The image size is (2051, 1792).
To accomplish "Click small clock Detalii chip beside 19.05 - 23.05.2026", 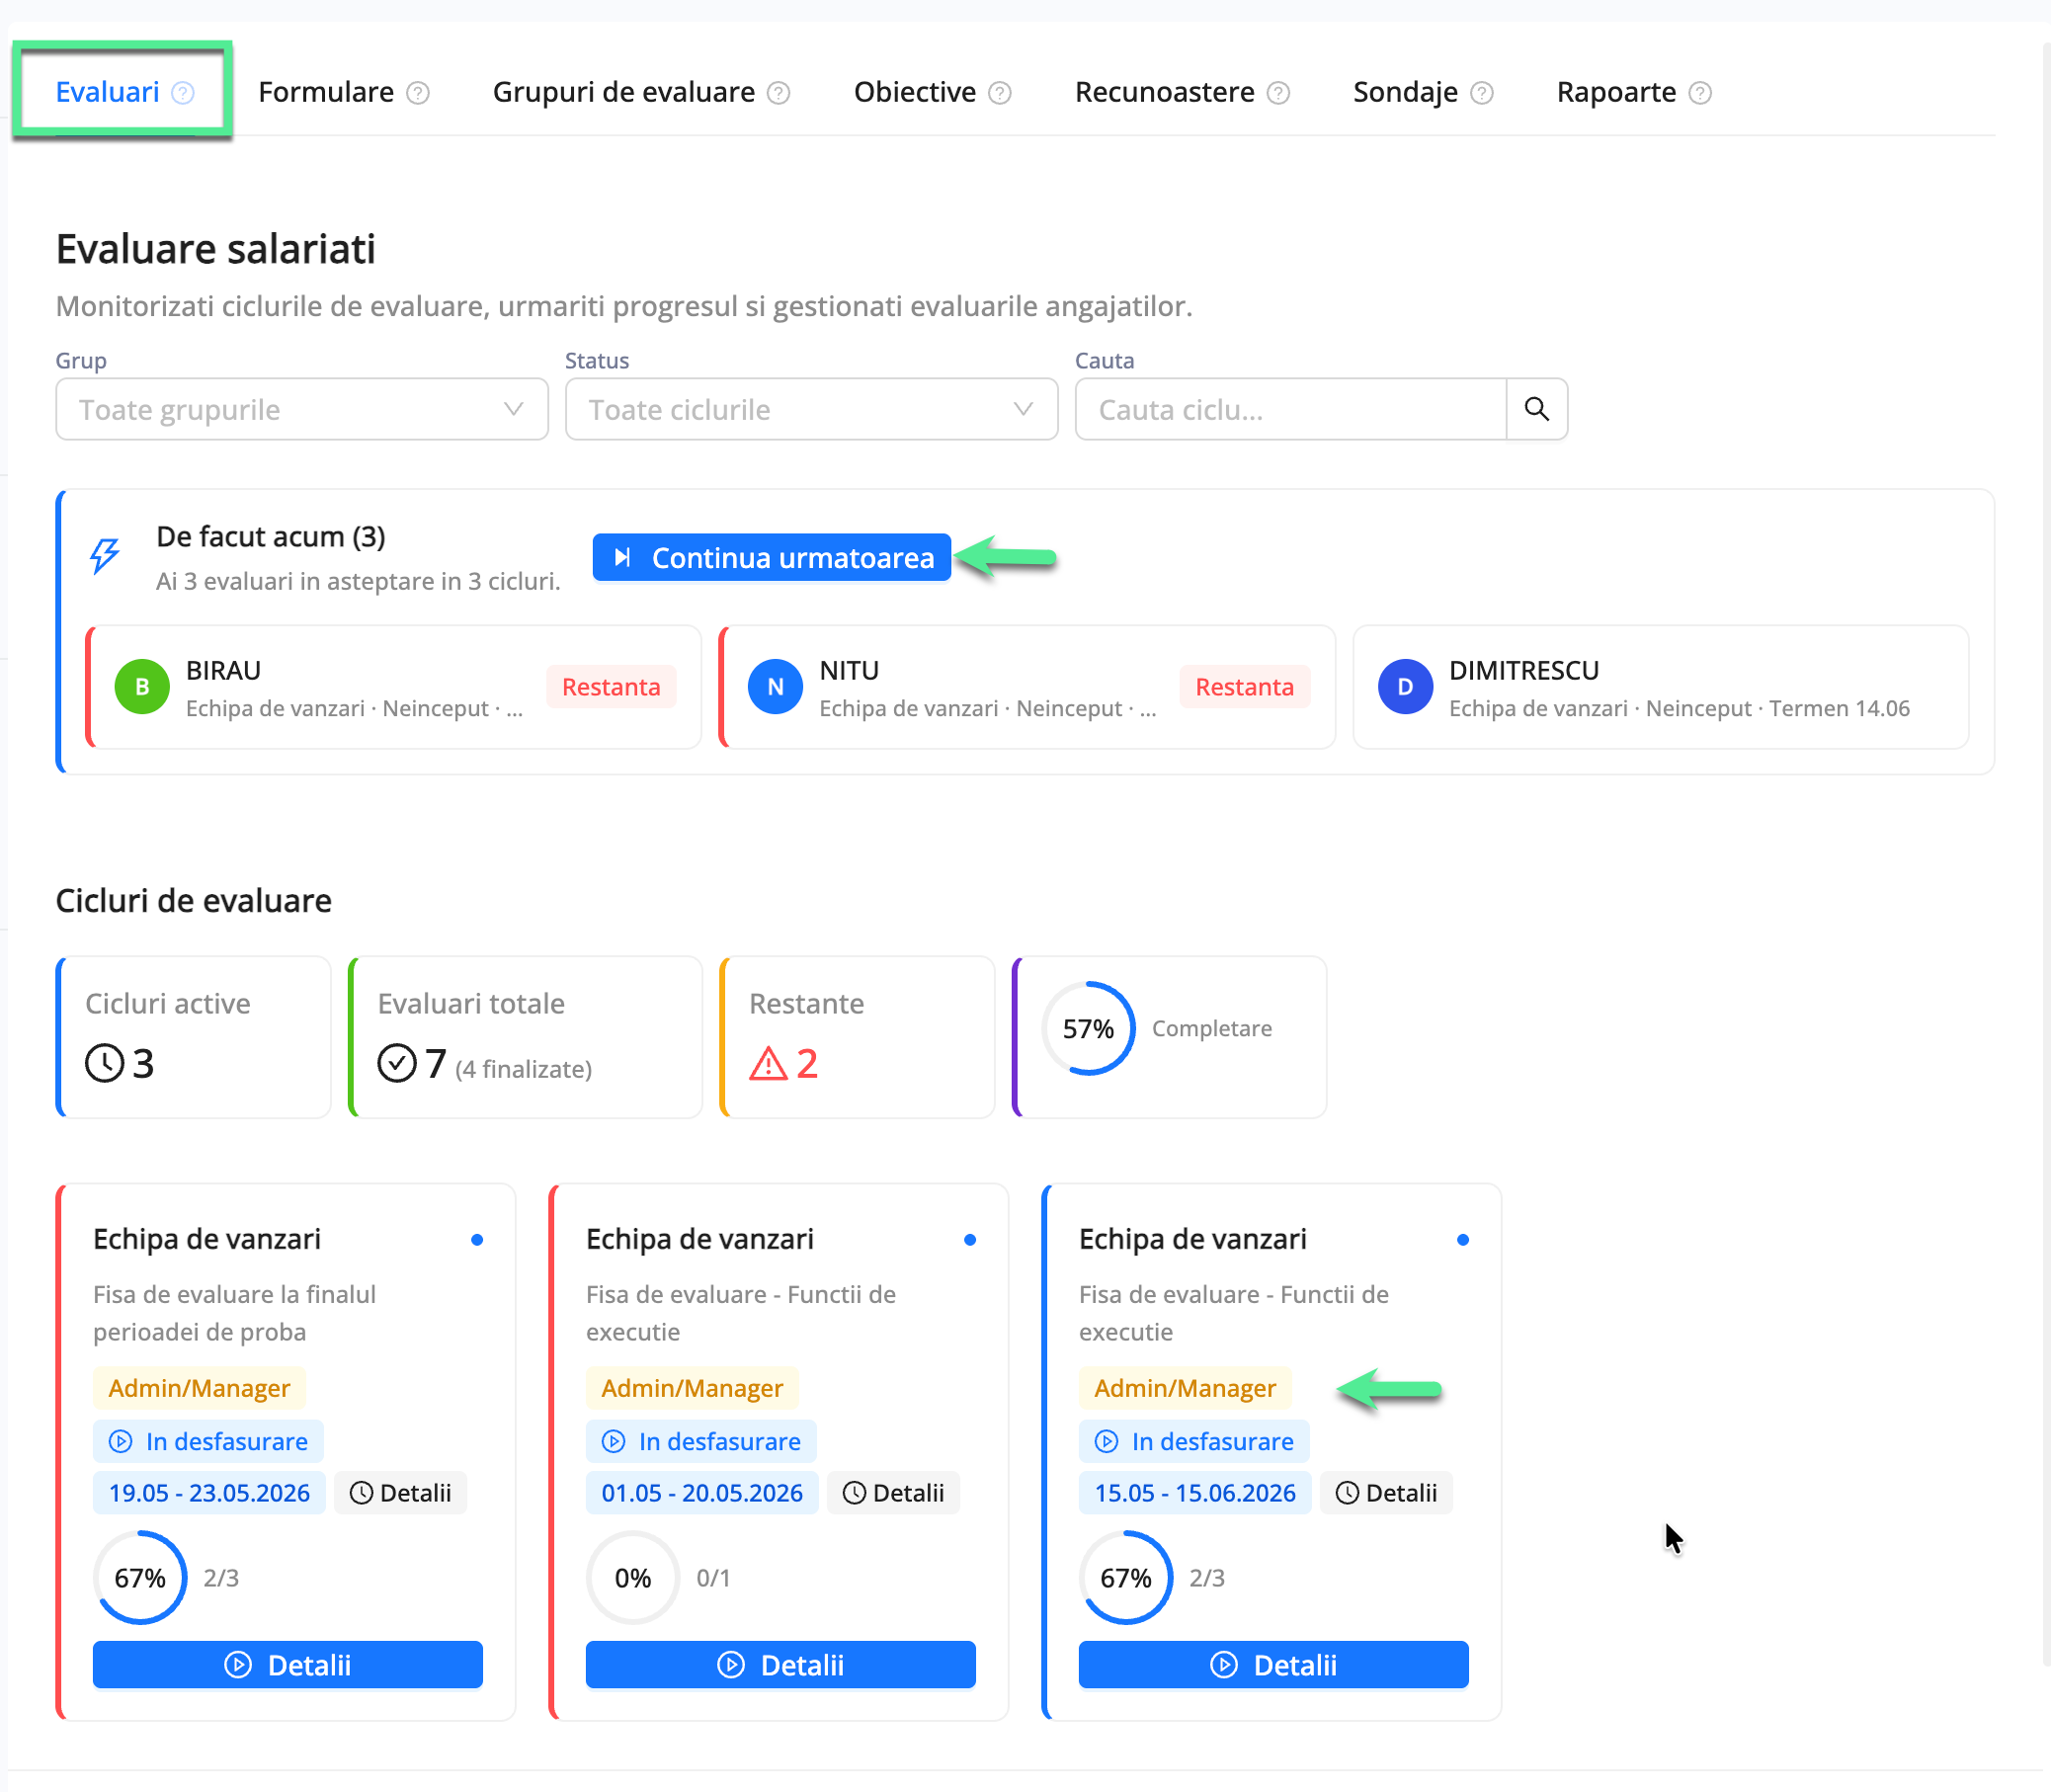I will point(400,1493).
